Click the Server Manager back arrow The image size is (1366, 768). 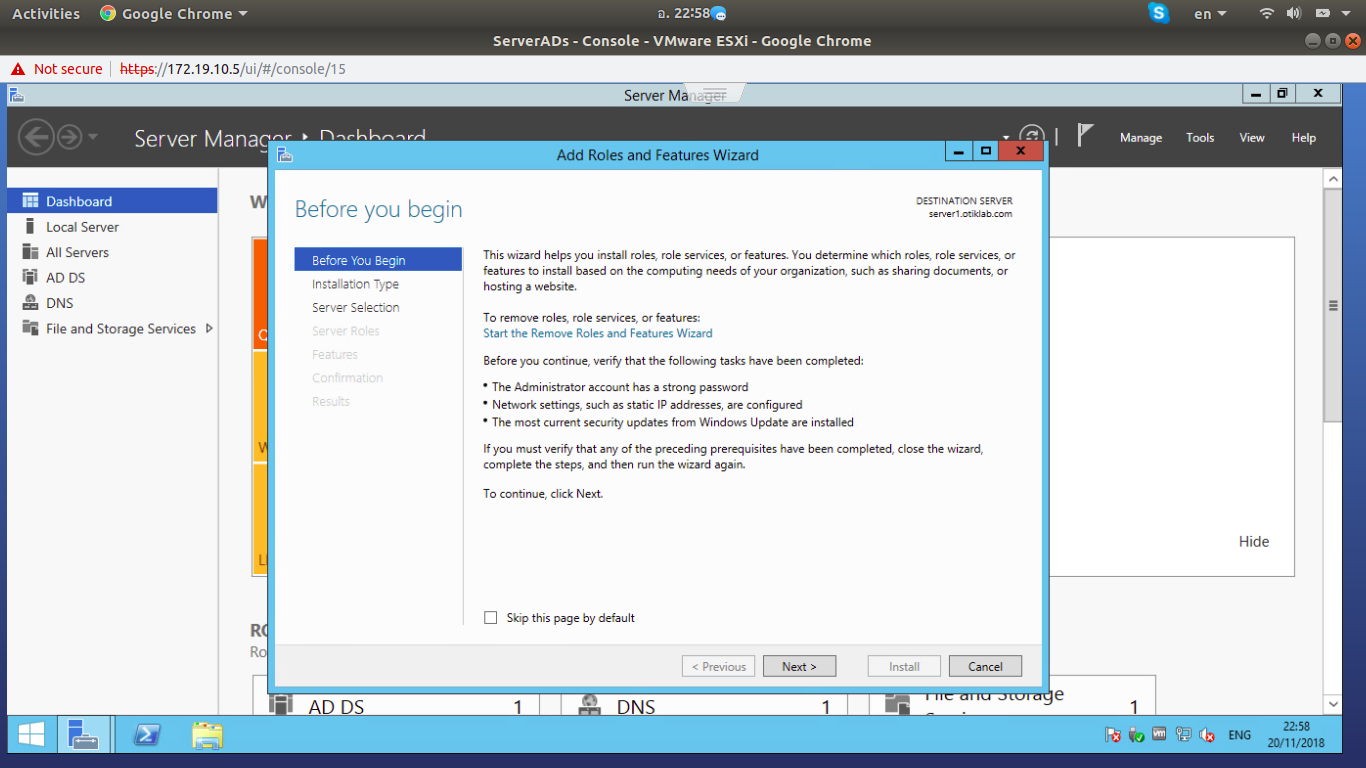click(36, 137)
